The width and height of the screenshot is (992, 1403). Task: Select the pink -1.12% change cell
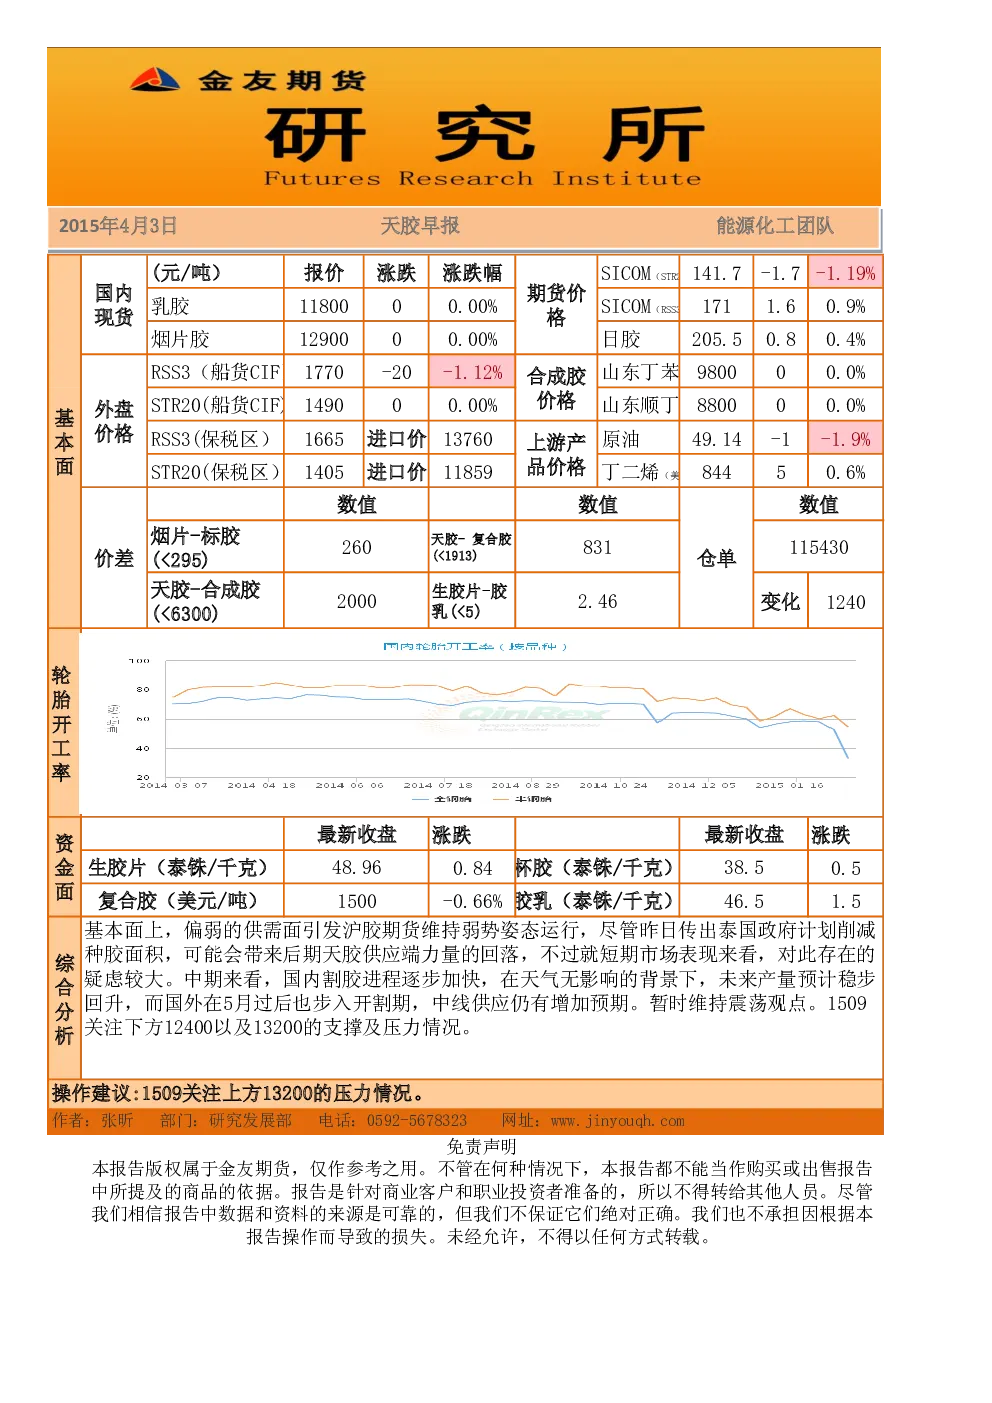472,372
